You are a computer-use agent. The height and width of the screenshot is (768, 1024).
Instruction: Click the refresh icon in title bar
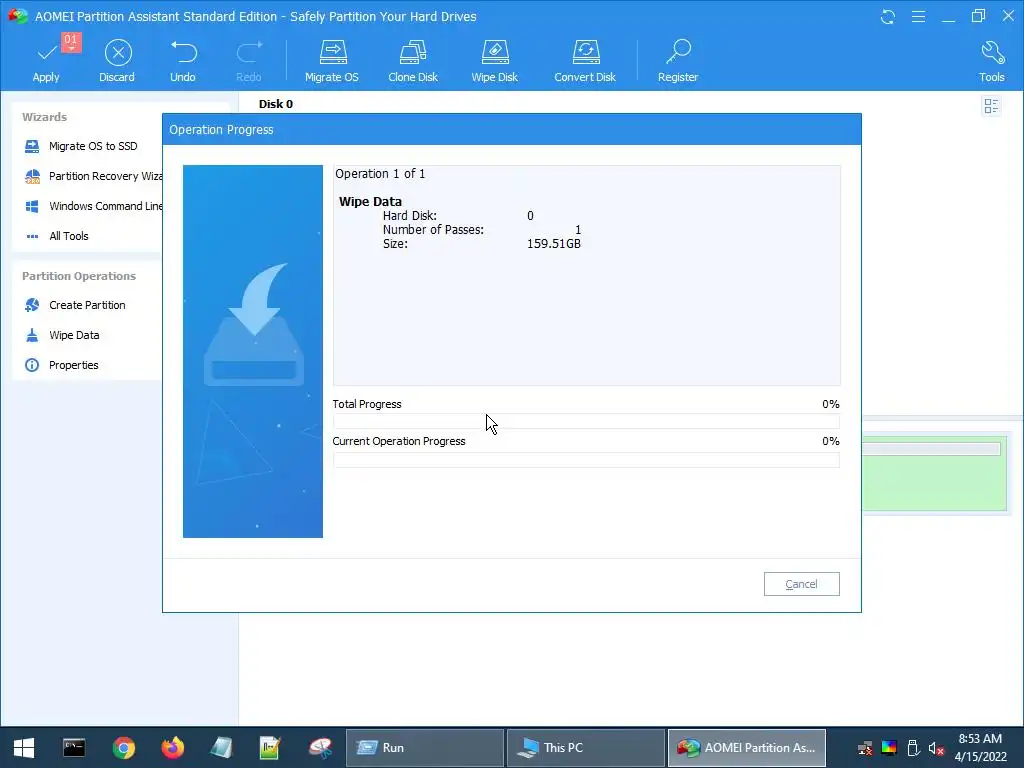tap(888, 16)
